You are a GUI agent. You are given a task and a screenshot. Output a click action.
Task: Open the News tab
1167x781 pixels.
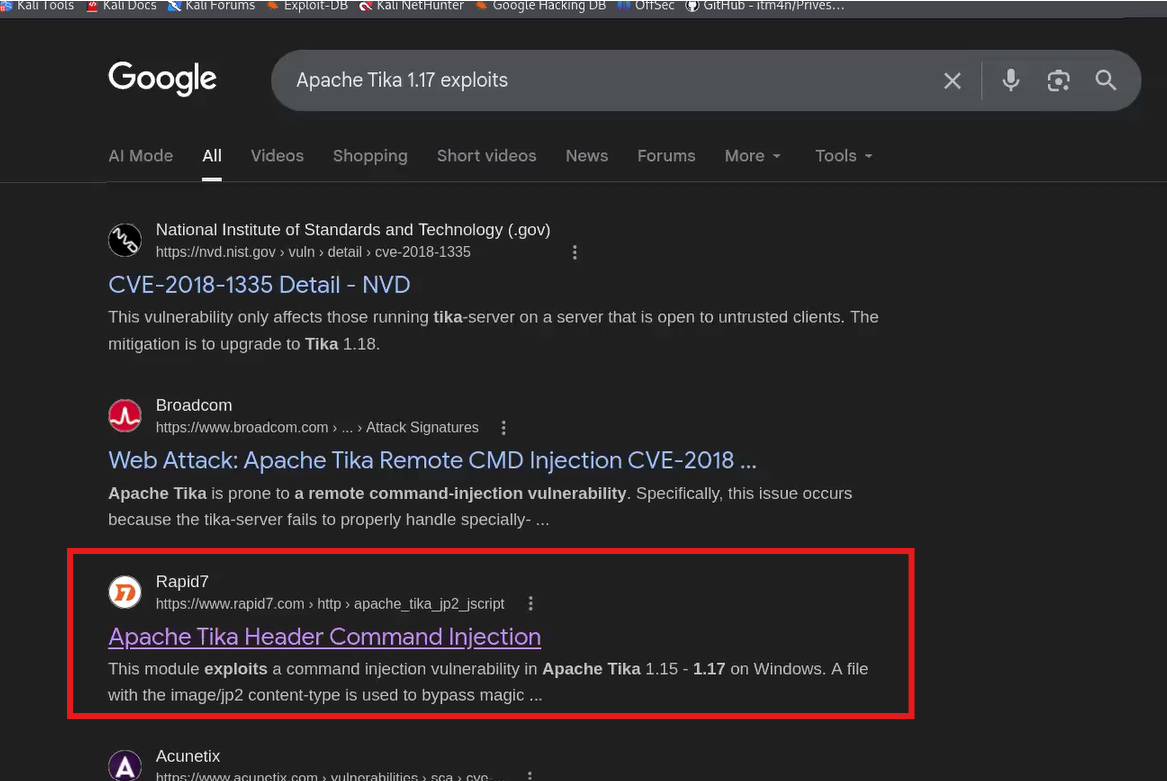pos(586,156)
